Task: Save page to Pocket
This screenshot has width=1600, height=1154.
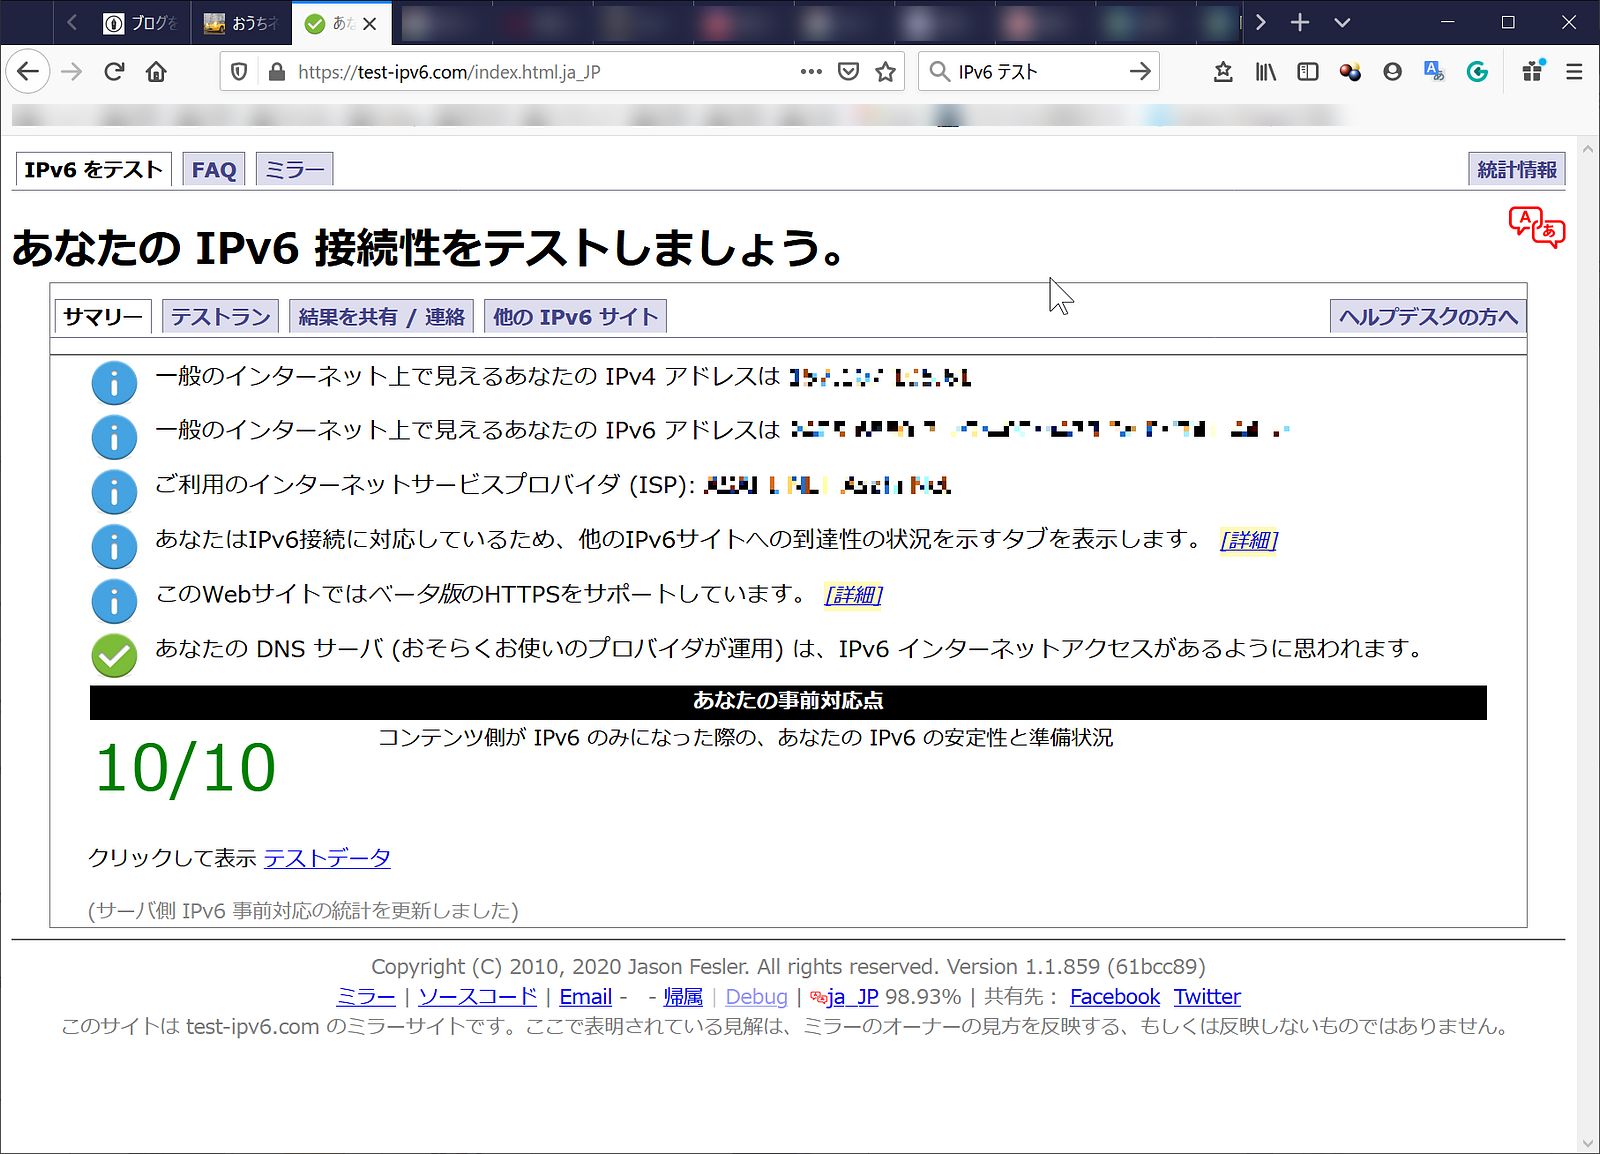Action: click(848, 72)
